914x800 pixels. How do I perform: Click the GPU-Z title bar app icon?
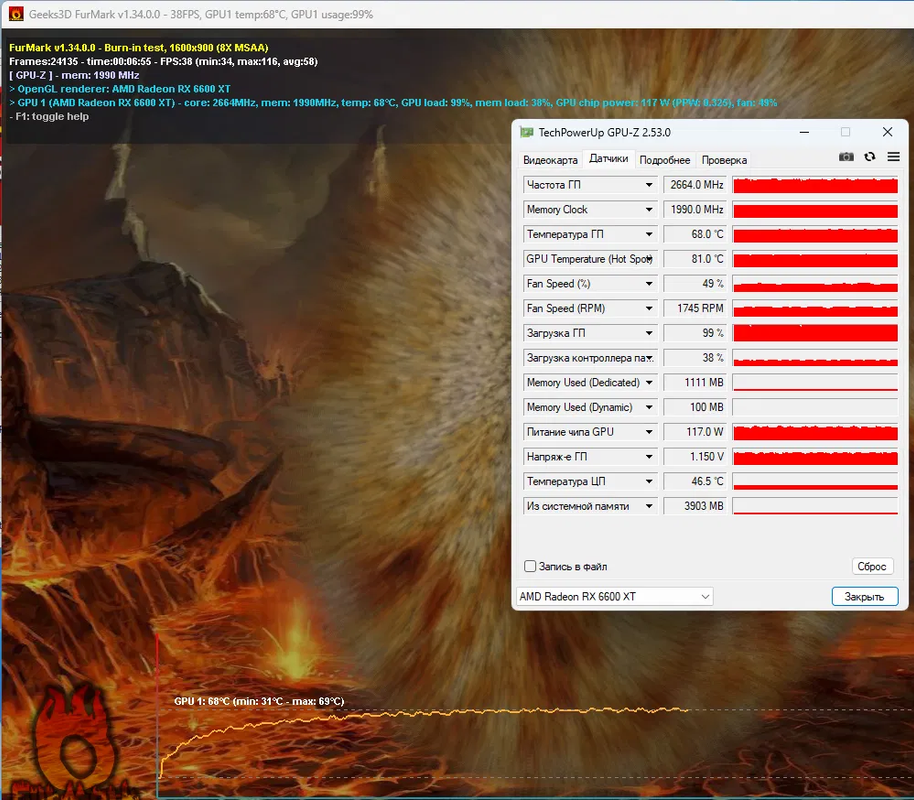[x=526, y=132]
